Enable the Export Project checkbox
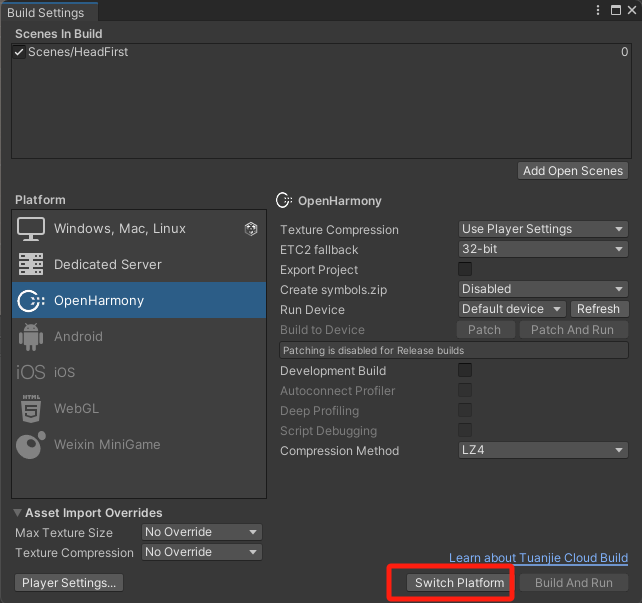 [465, 269]
